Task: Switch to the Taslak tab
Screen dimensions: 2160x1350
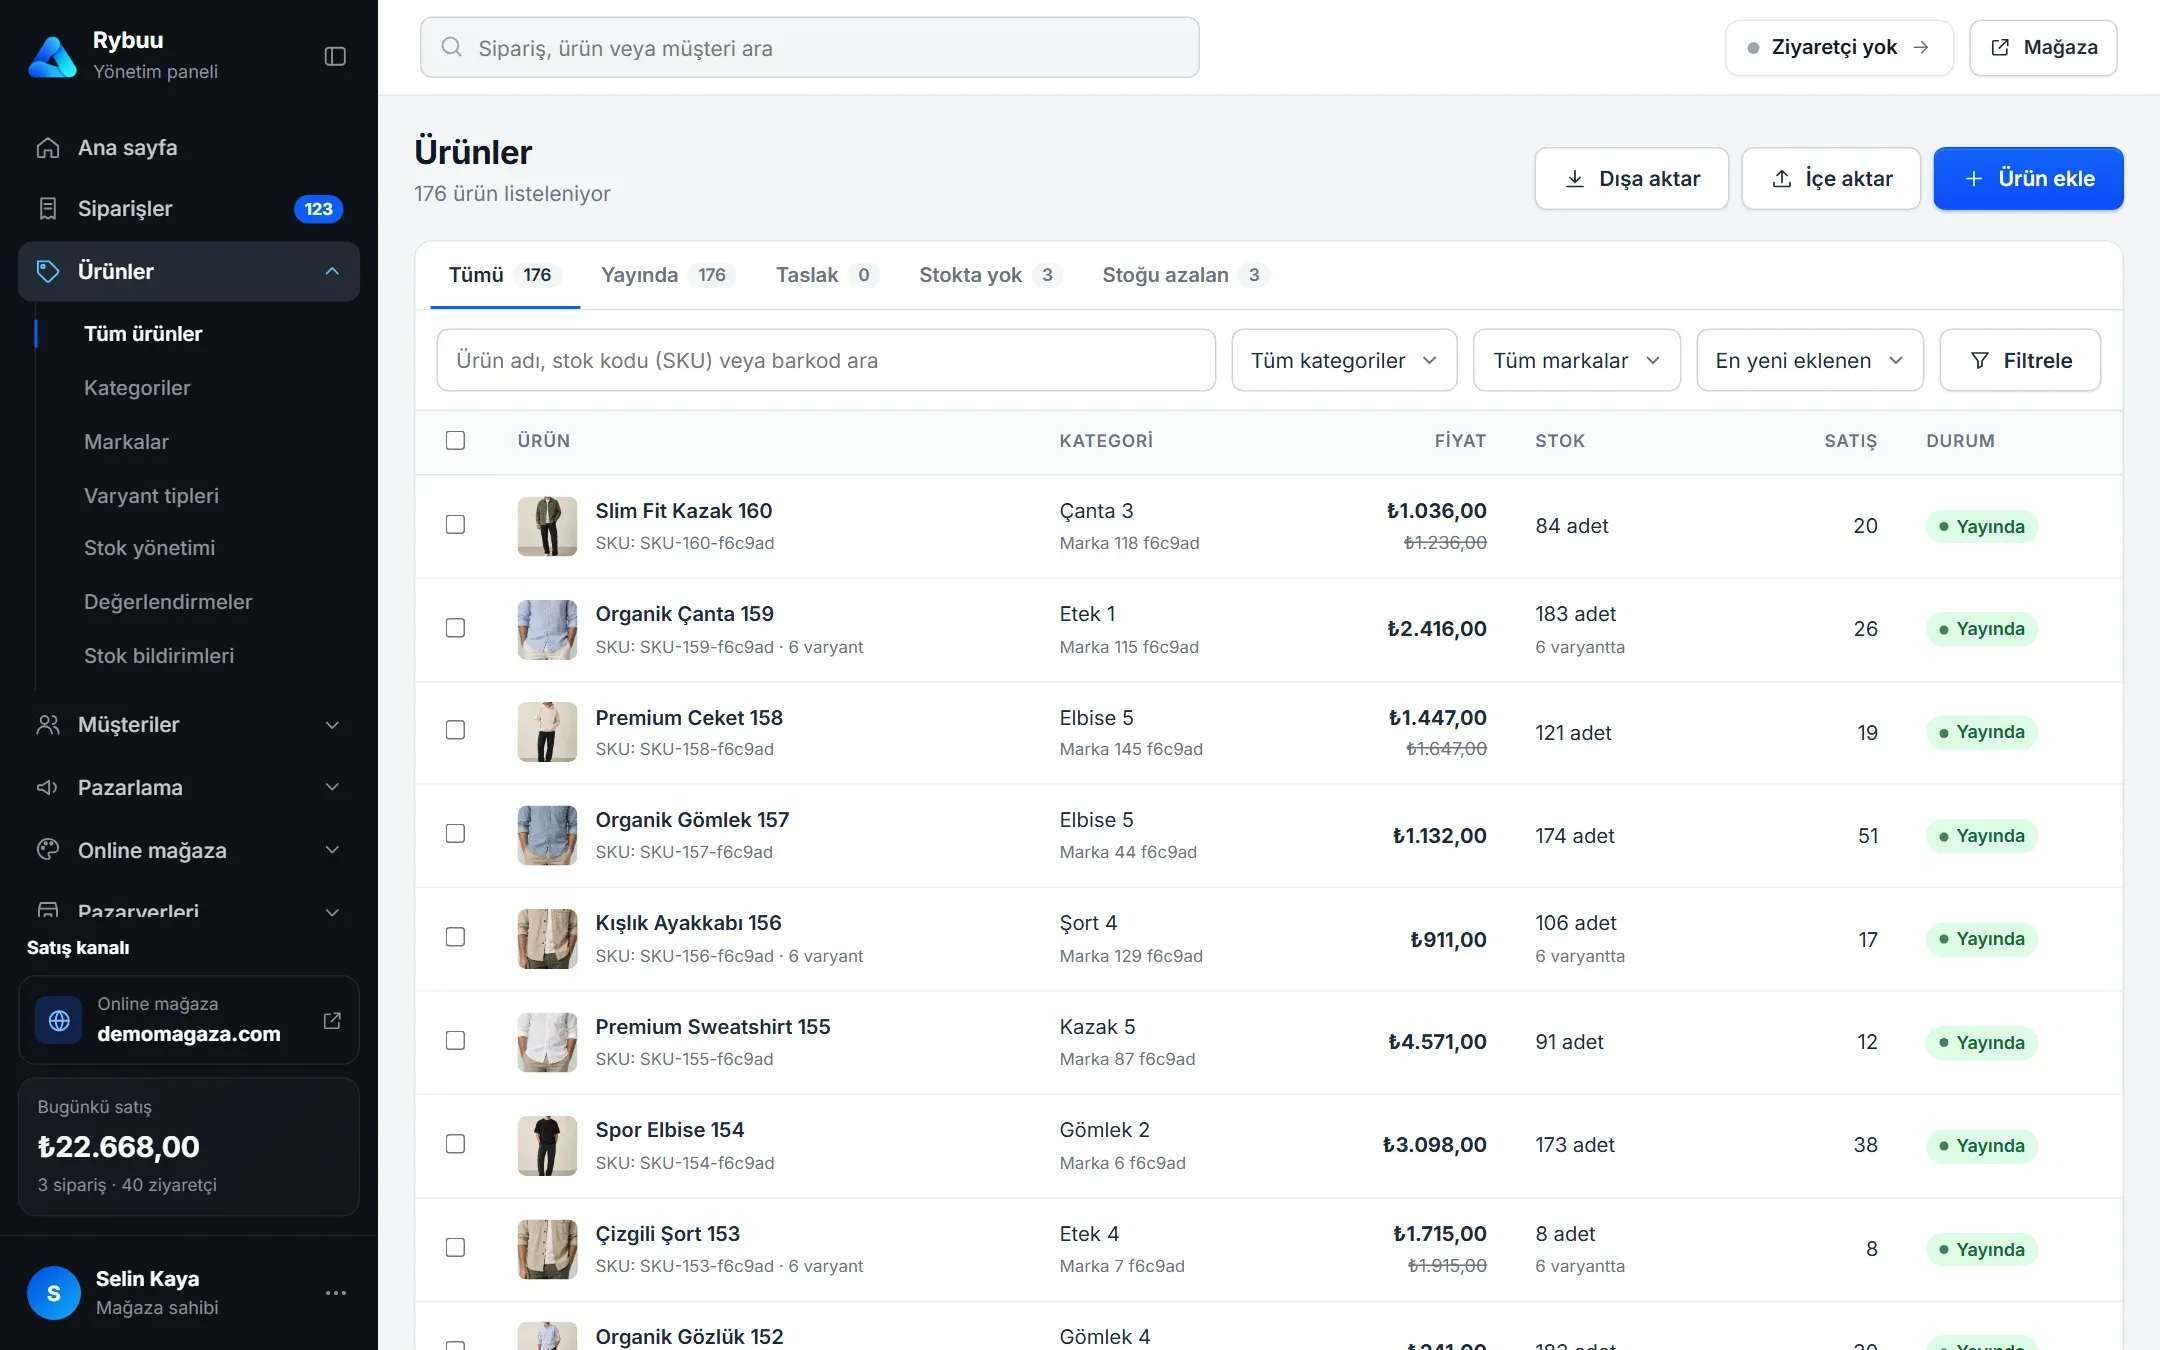Action: (827, 275)
